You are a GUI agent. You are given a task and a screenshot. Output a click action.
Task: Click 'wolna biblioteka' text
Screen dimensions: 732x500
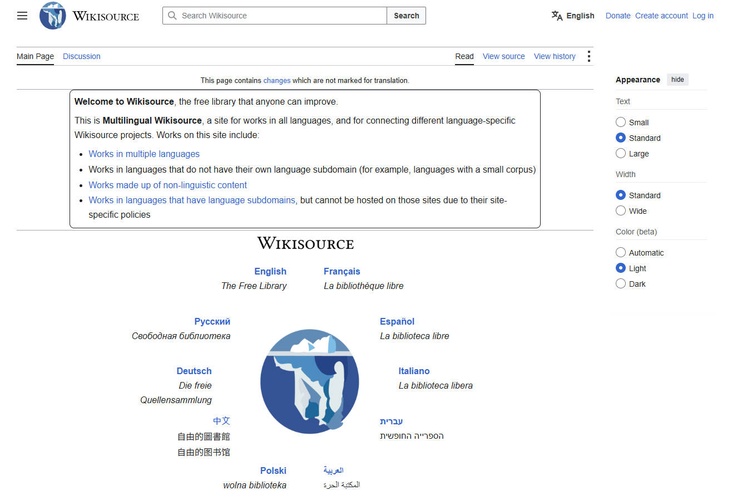point(254,485)
